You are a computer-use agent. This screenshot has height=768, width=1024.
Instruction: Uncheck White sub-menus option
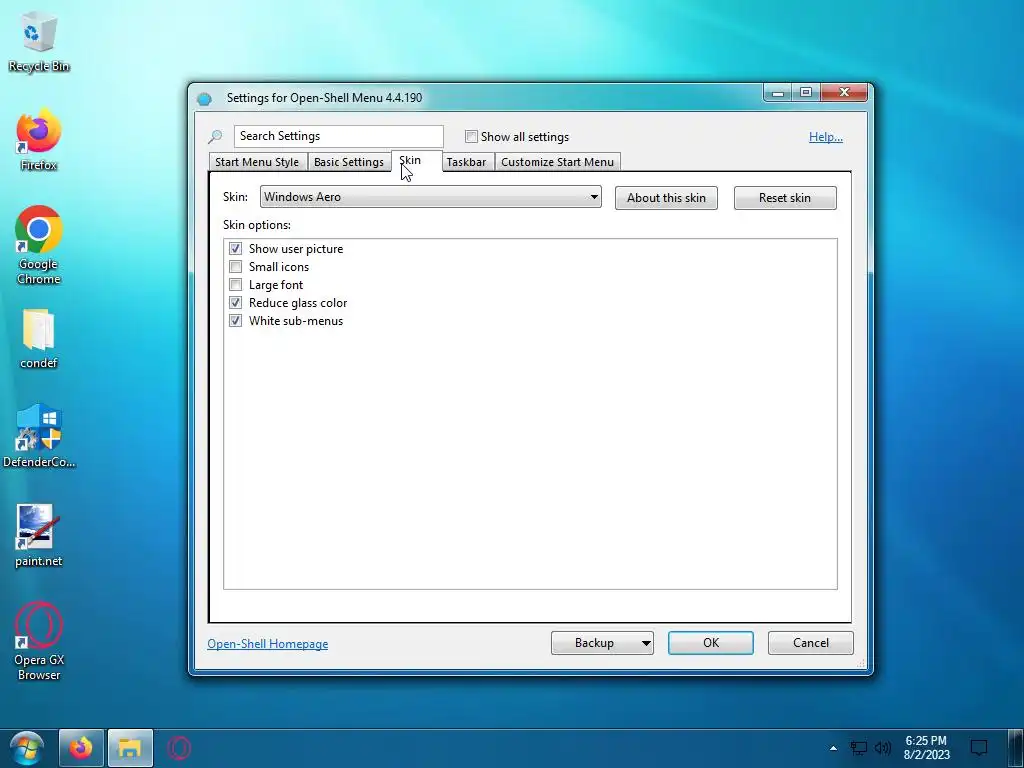(x=236, y=321)
